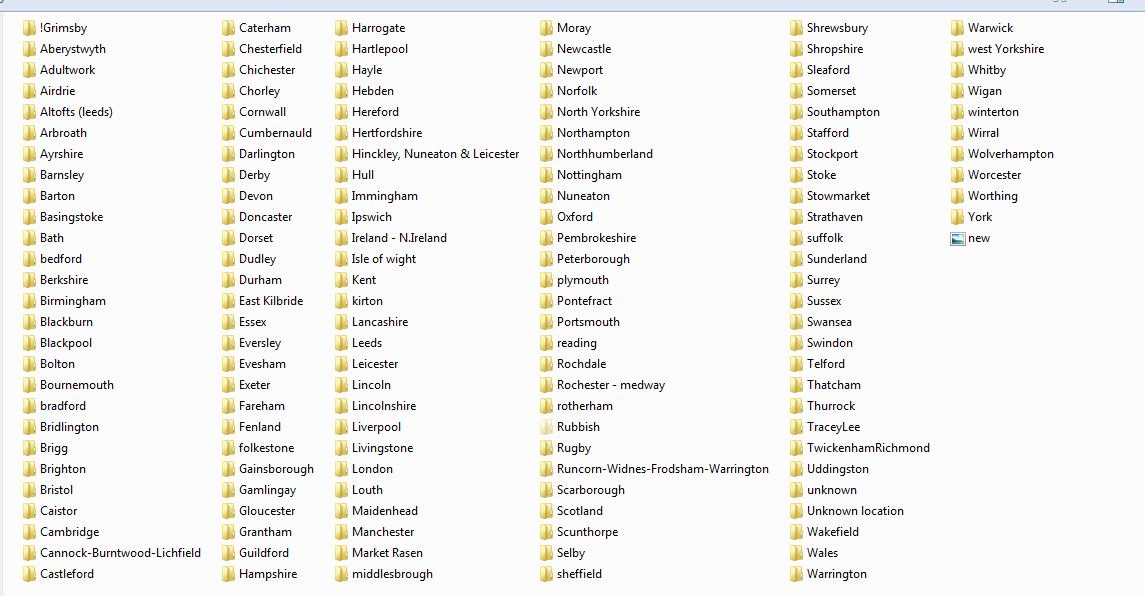Select the west Yorkshire folder label
The width and height of the screenshot is (1145, 596).
[x=1006, y=49]
